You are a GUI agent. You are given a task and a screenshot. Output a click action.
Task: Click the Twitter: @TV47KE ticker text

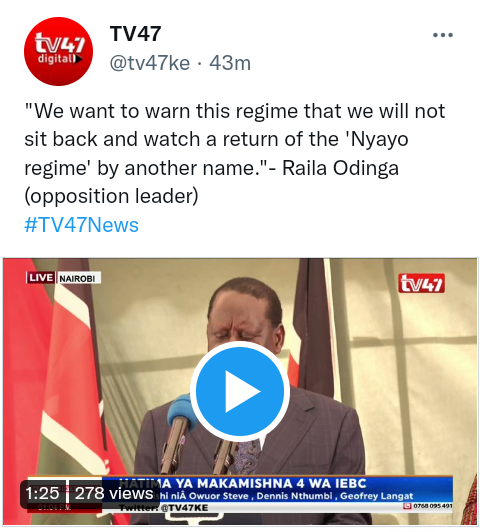click(163, 508)
